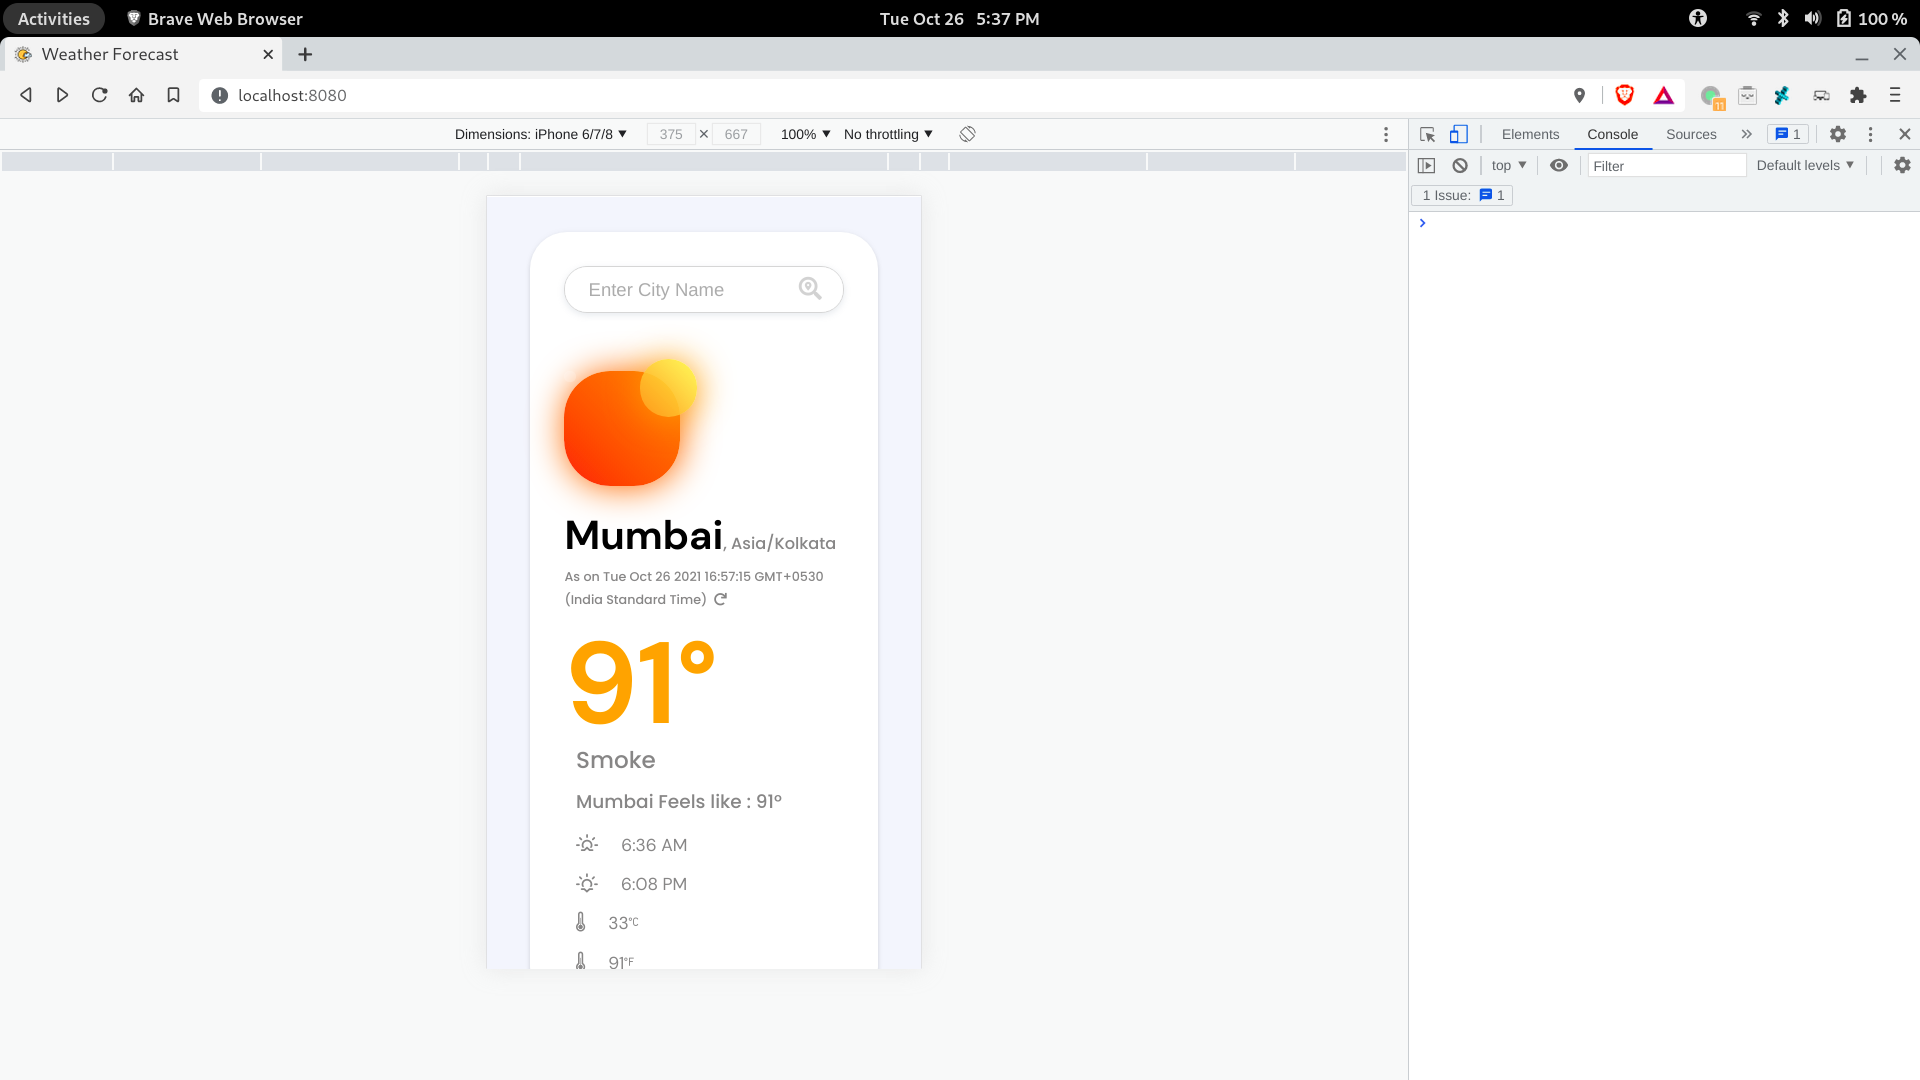
Task: Click the refresh weather icon beside timestamp
Action: 720,599
